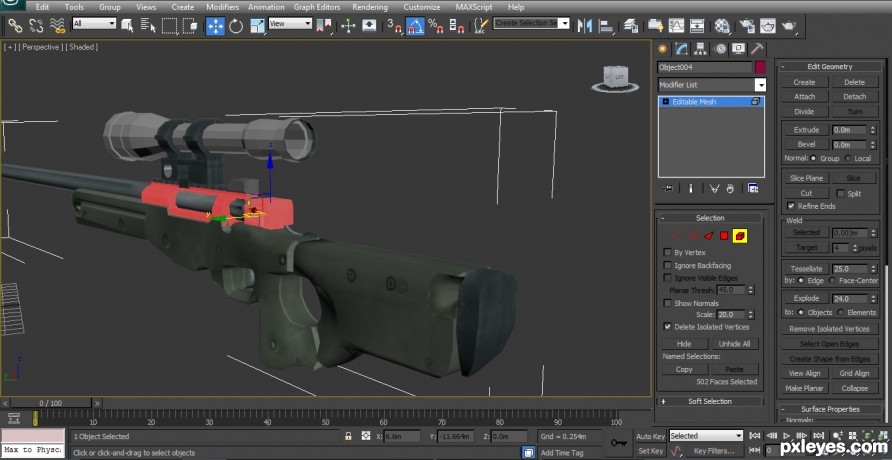
Task: Select Local normal radio button
Action: click(x=848, y=159)
